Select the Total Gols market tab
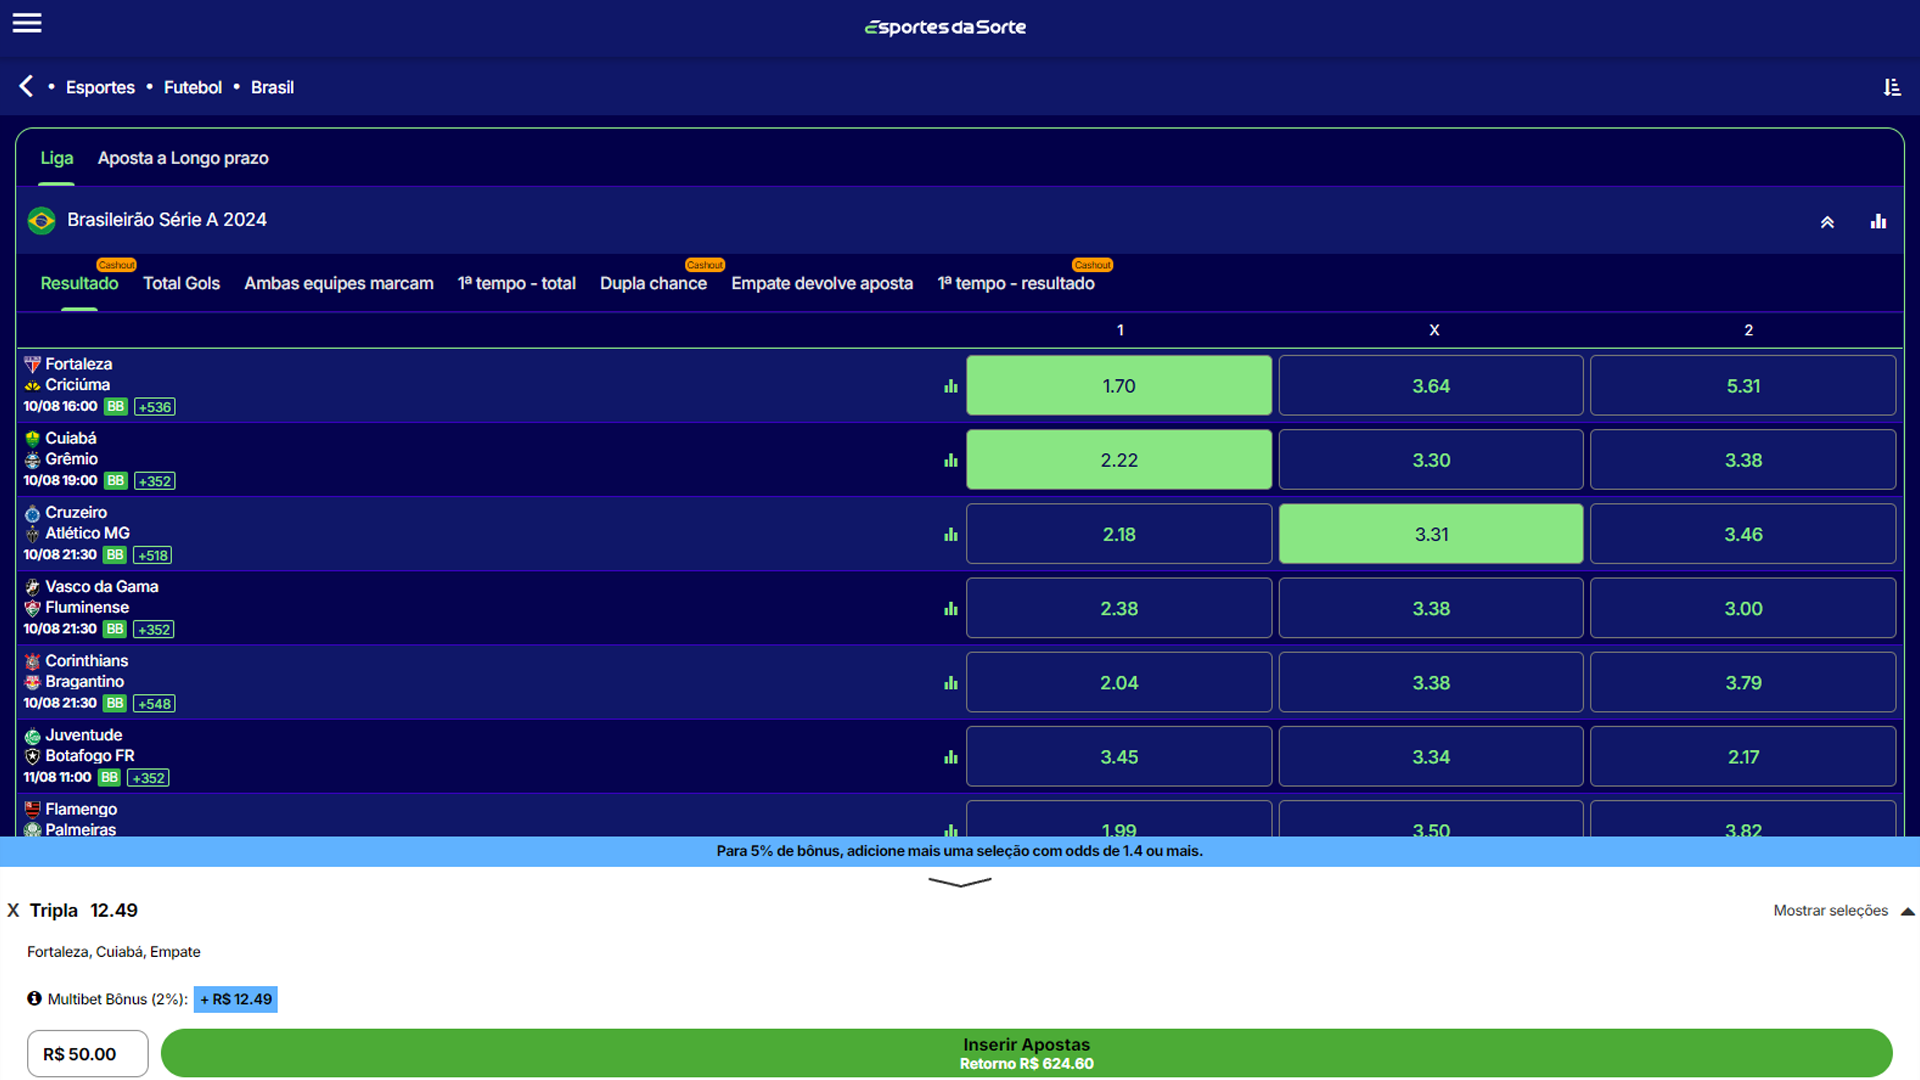Screen dimensions: 1920x1080 click(x=181, y=283)
